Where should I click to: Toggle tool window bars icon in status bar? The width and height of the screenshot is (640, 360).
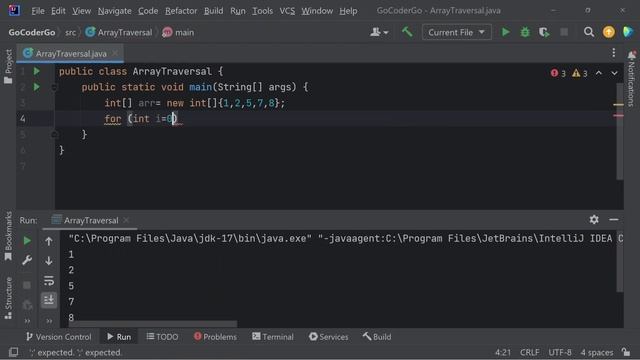click(x=13, y=352)
